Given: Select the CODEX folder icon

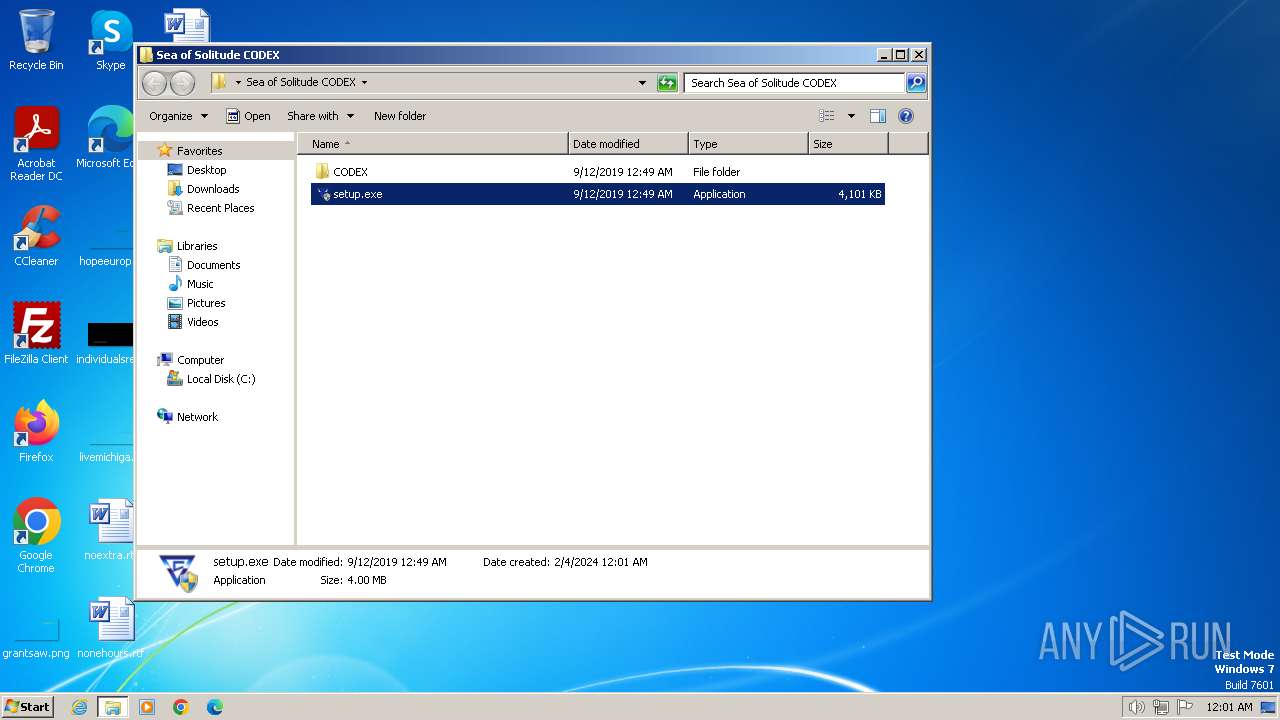Looking at the screenshot, I should click(x=322, y=172).
